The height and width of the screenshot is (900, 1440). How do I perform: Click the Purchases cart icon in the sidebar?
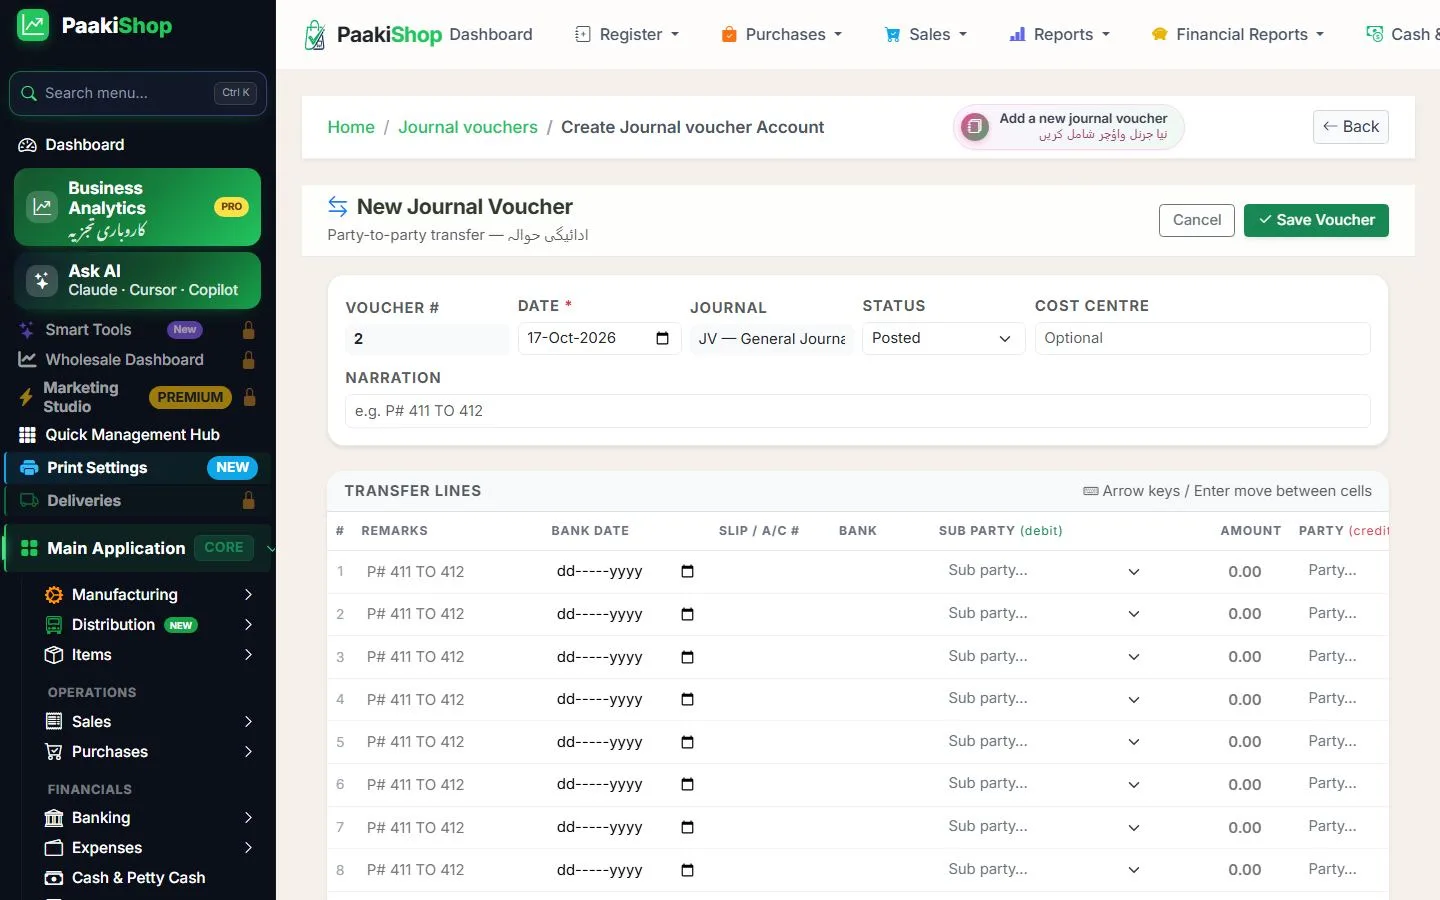click(x=54, y=752)
